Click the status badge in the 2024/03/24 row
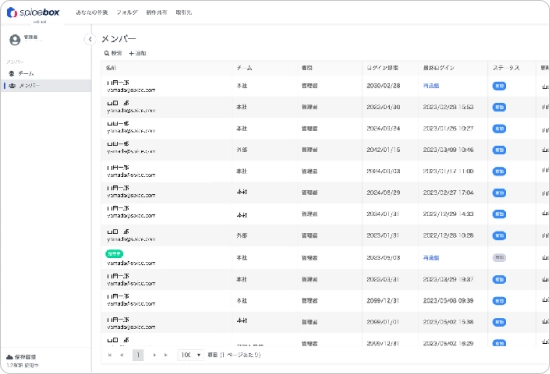This screenshot has width=550, height=374. click(x=499, y=129)
